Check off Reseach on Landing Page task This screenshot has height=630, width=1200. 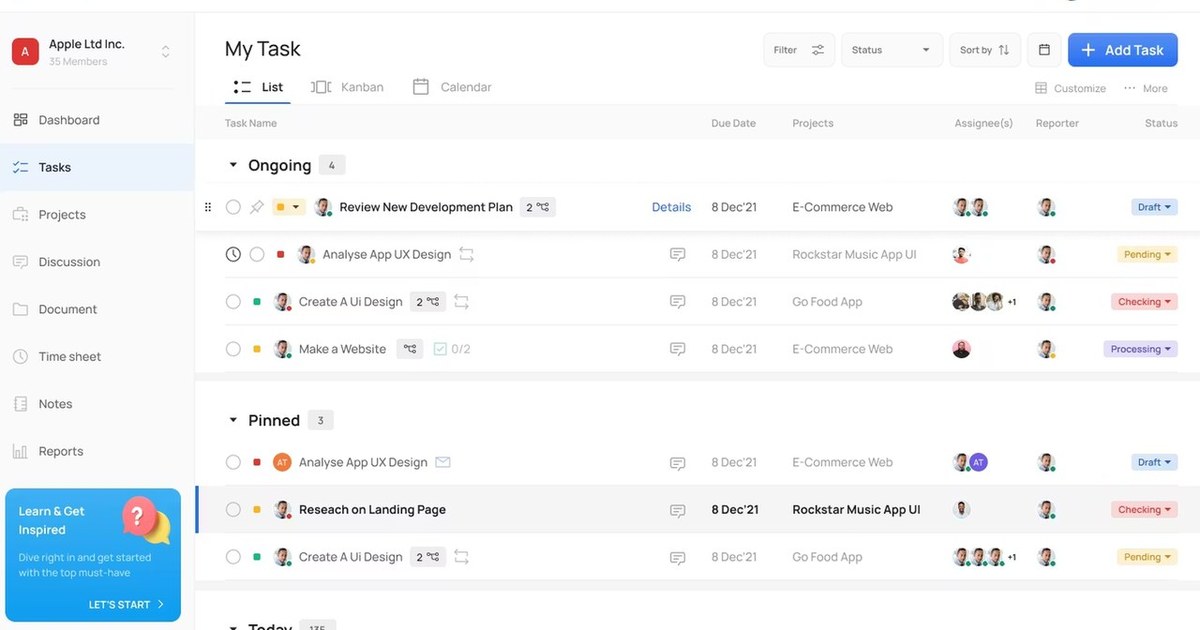233,510
